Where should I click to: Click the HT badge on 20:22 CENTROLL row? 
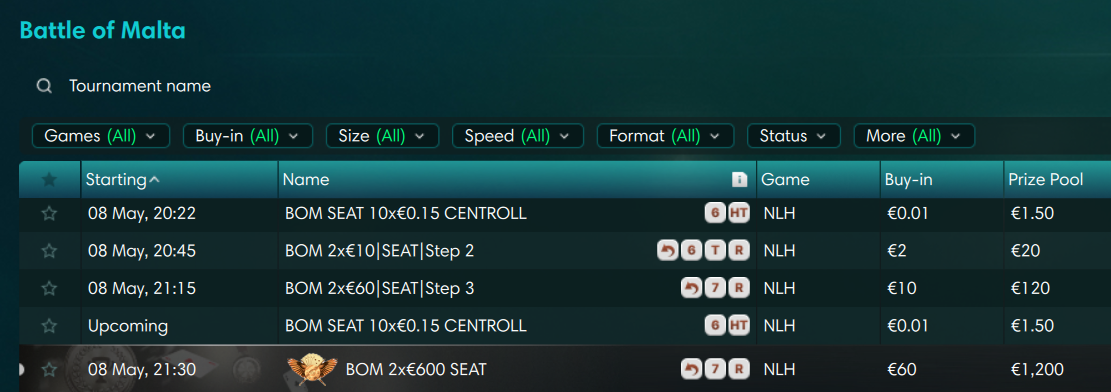click(739, 213)
